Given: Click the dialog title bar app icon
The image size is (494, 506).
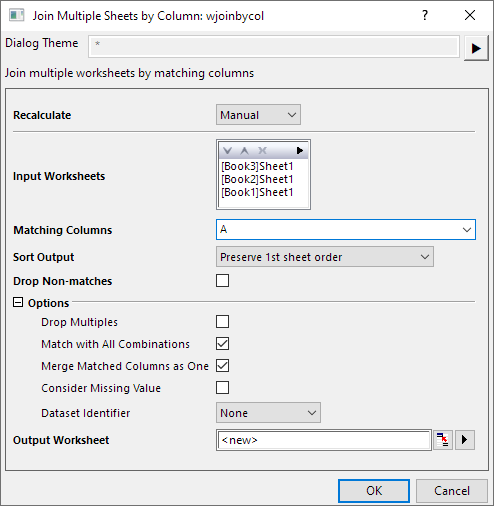Looking at the screenshot, I should click(17, 15).
